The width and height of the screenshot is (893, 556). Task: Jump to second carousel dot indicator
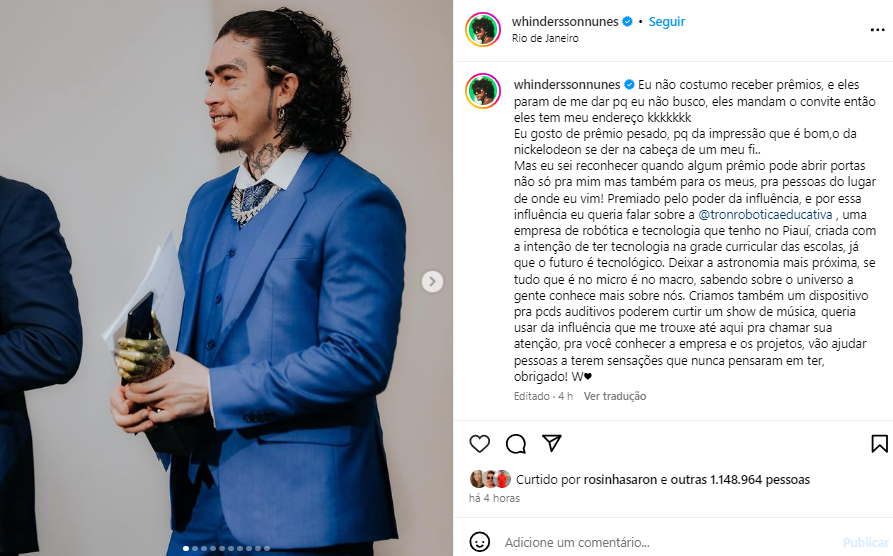click(x=195, y=549)
